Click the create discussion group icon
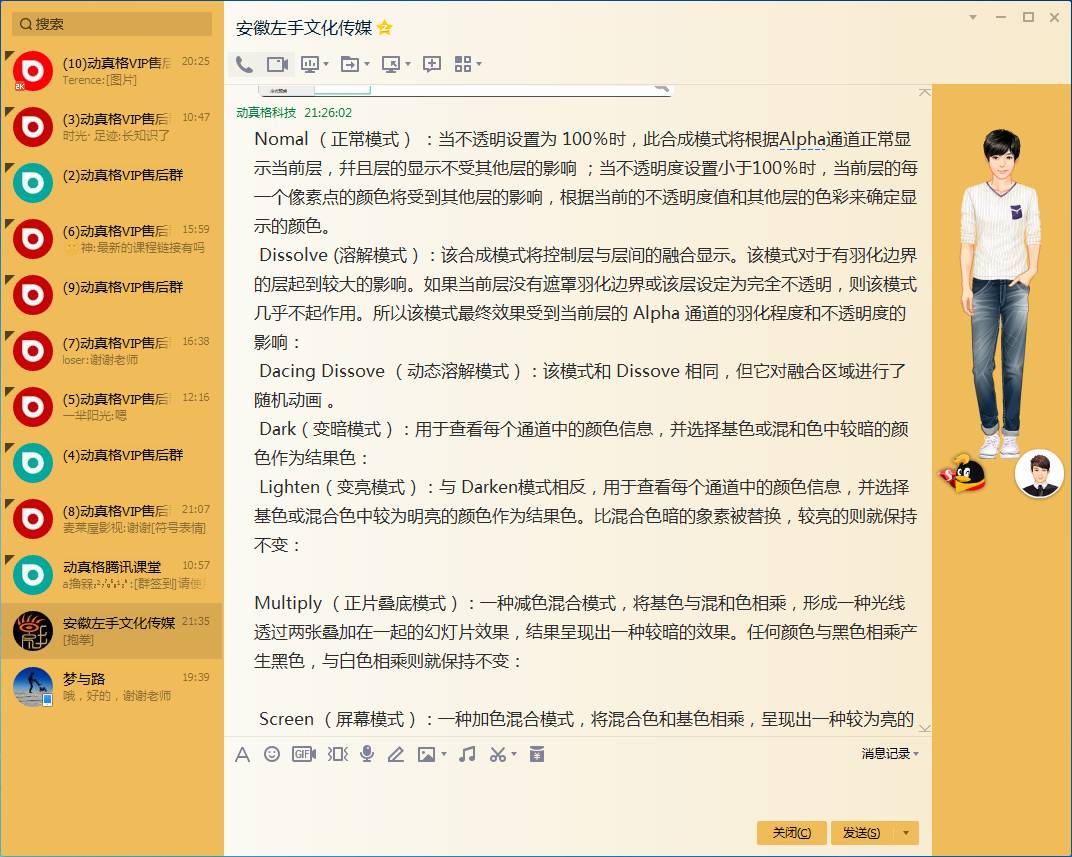 tap(431, 64)
